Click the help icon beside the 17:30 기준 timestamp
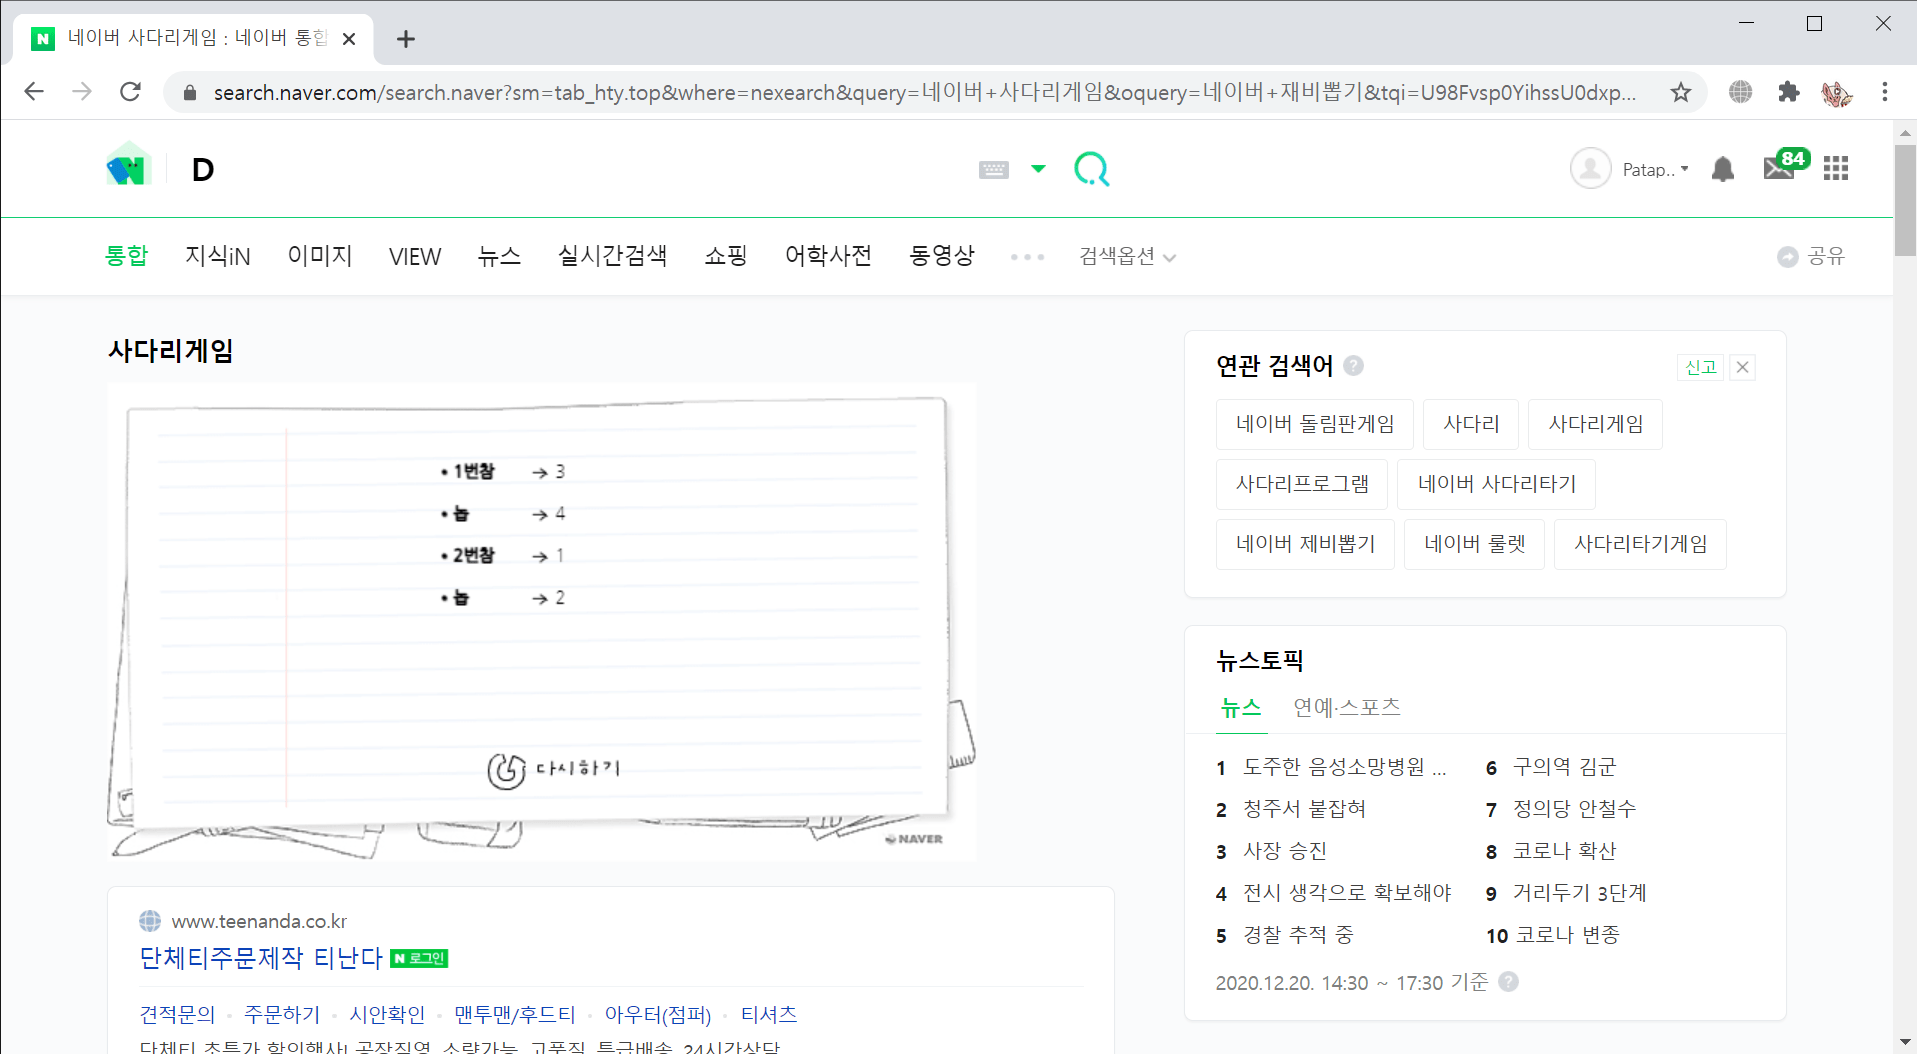 (1508, 982)
